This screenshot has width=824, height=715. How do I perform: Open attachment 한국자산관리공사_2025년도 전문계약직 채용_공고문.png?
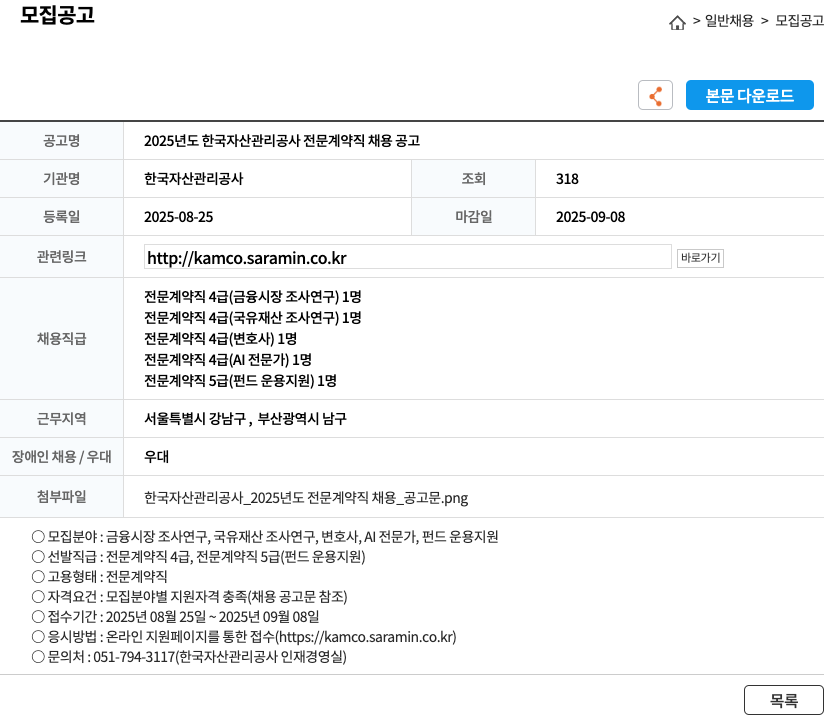(x=306, y=498)
